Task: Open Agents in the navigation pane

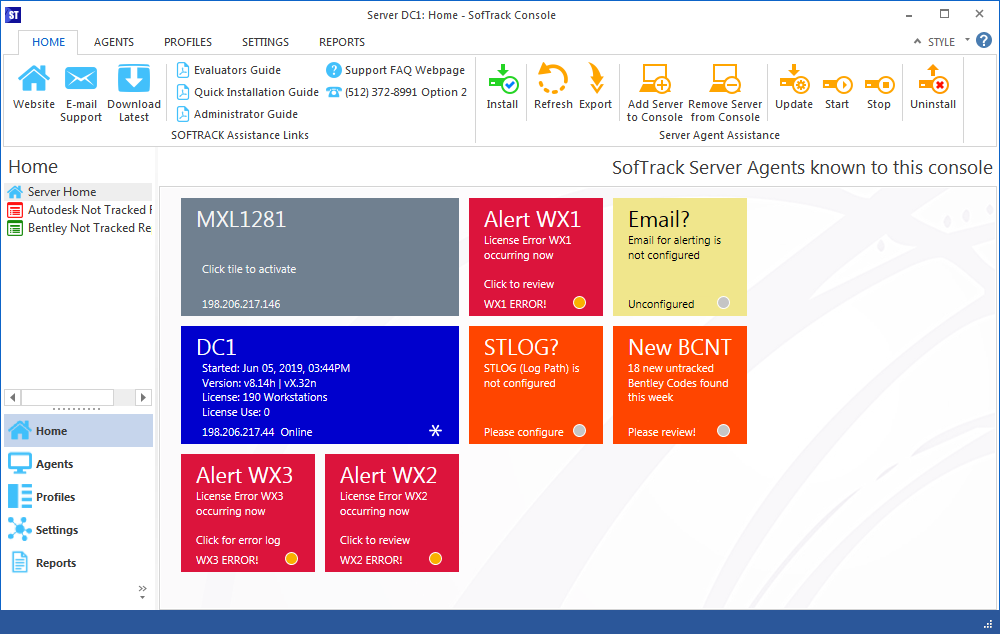Action: 78,464
